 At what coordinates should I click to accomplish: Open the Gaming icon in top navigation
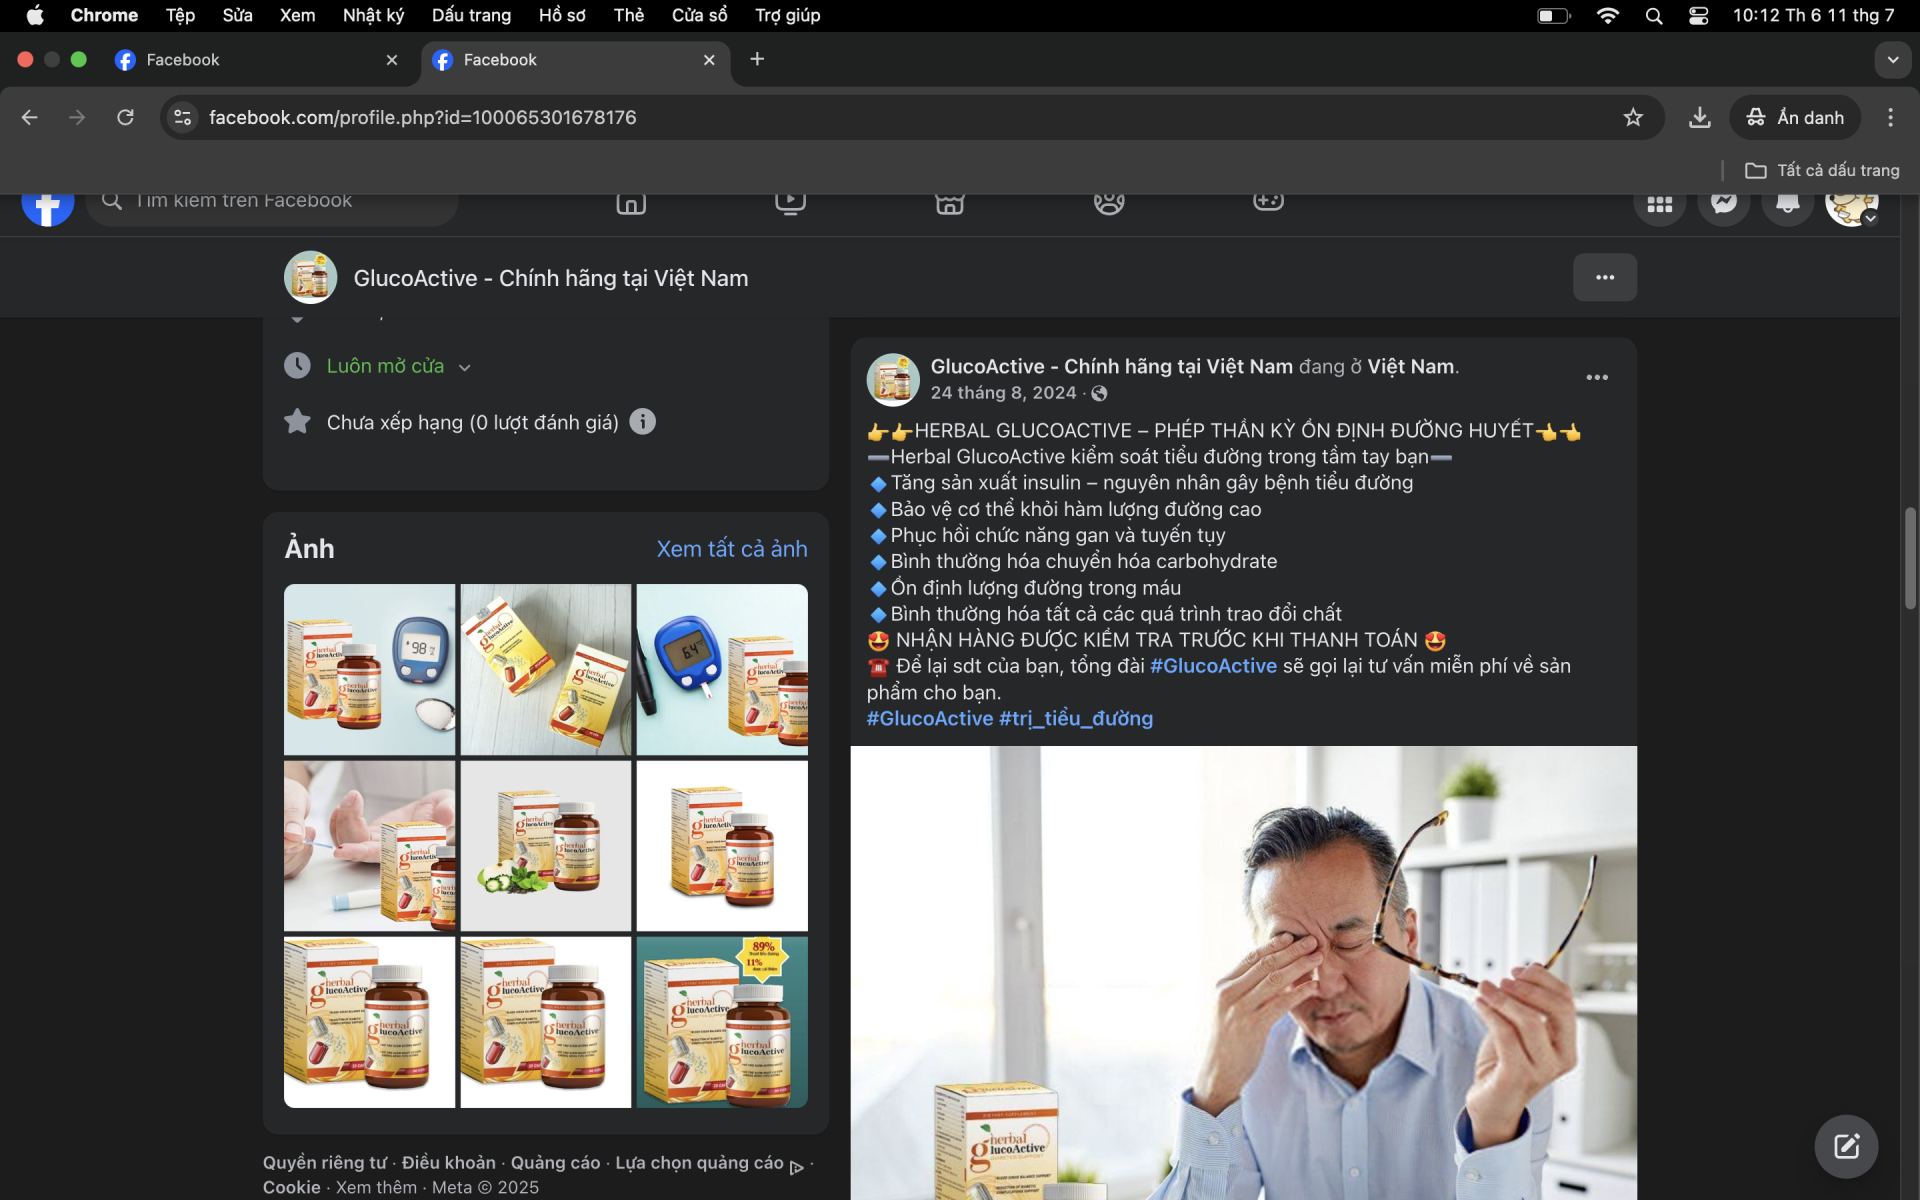(x=1268, y=202)
